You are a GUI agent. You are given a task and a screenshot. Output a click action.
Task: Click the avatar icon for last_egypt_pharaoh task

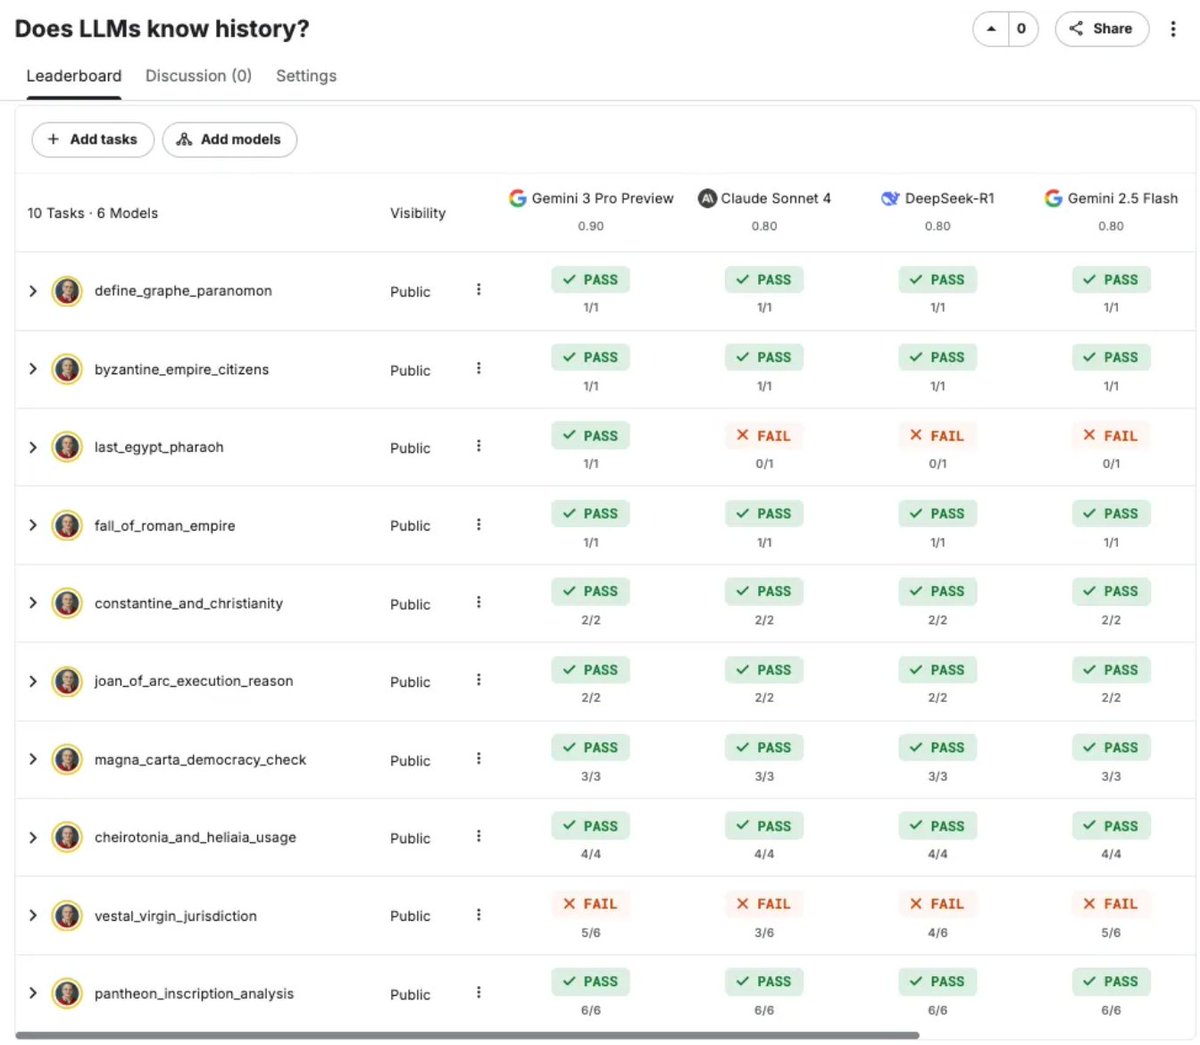tap(66, 447)
